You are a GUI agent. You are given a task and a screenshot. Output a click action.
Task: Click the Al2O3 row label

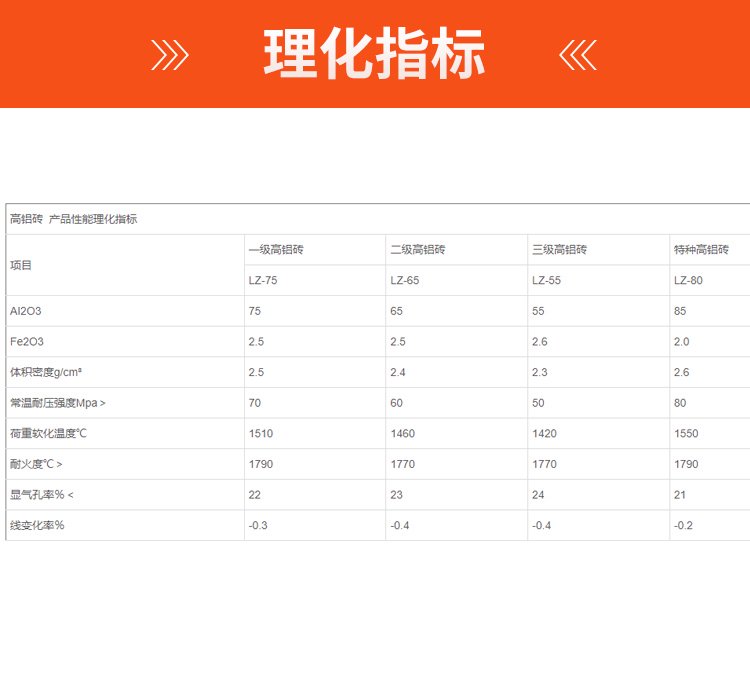coord(26,311)
